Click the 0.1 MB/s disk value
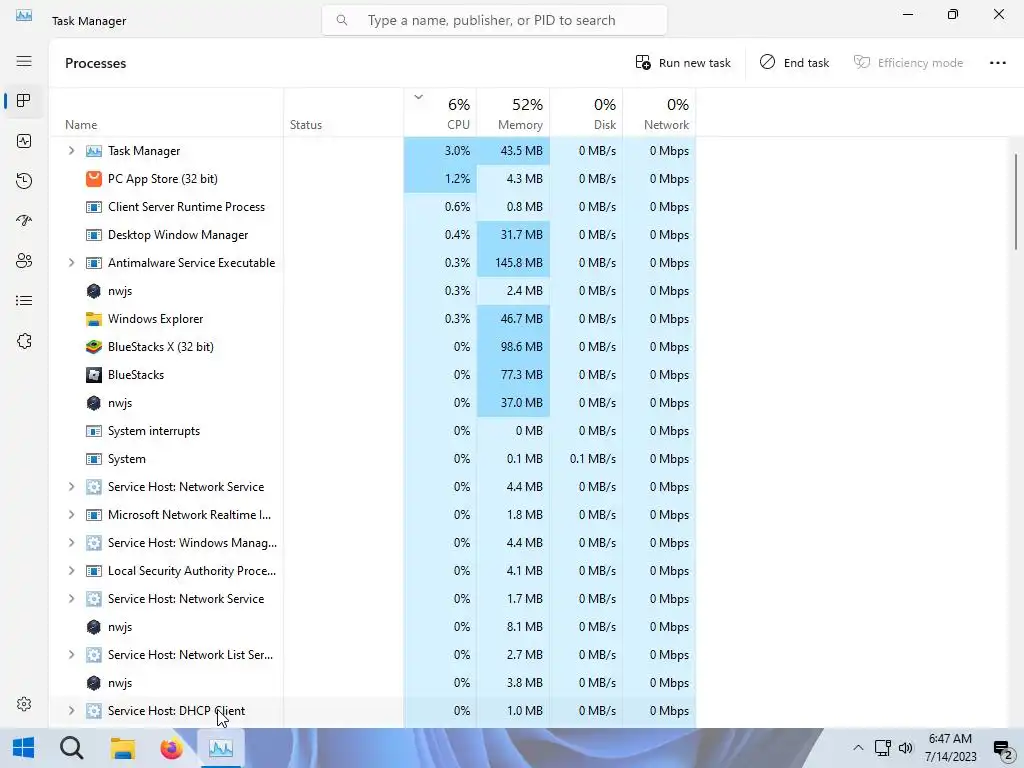1024x768 pixels. point(592,459)
